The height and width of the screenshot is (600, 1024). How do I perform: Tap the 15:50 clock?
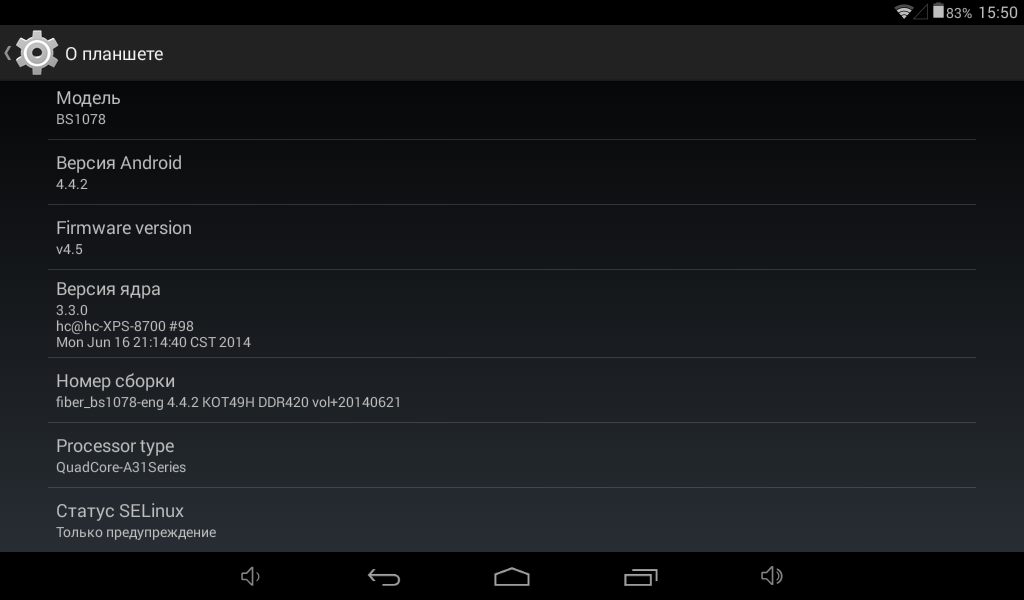998,12
